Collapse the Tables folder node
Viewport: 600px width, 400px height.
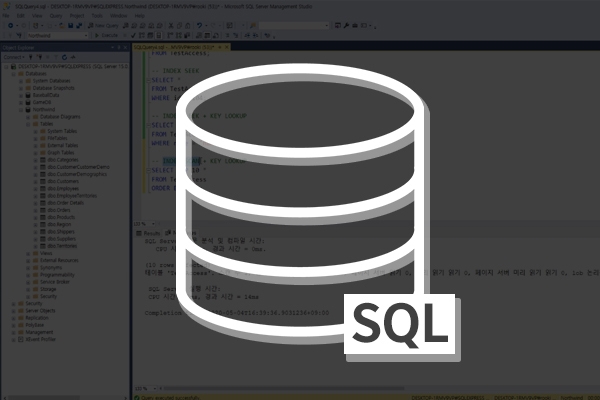[28, 124]
